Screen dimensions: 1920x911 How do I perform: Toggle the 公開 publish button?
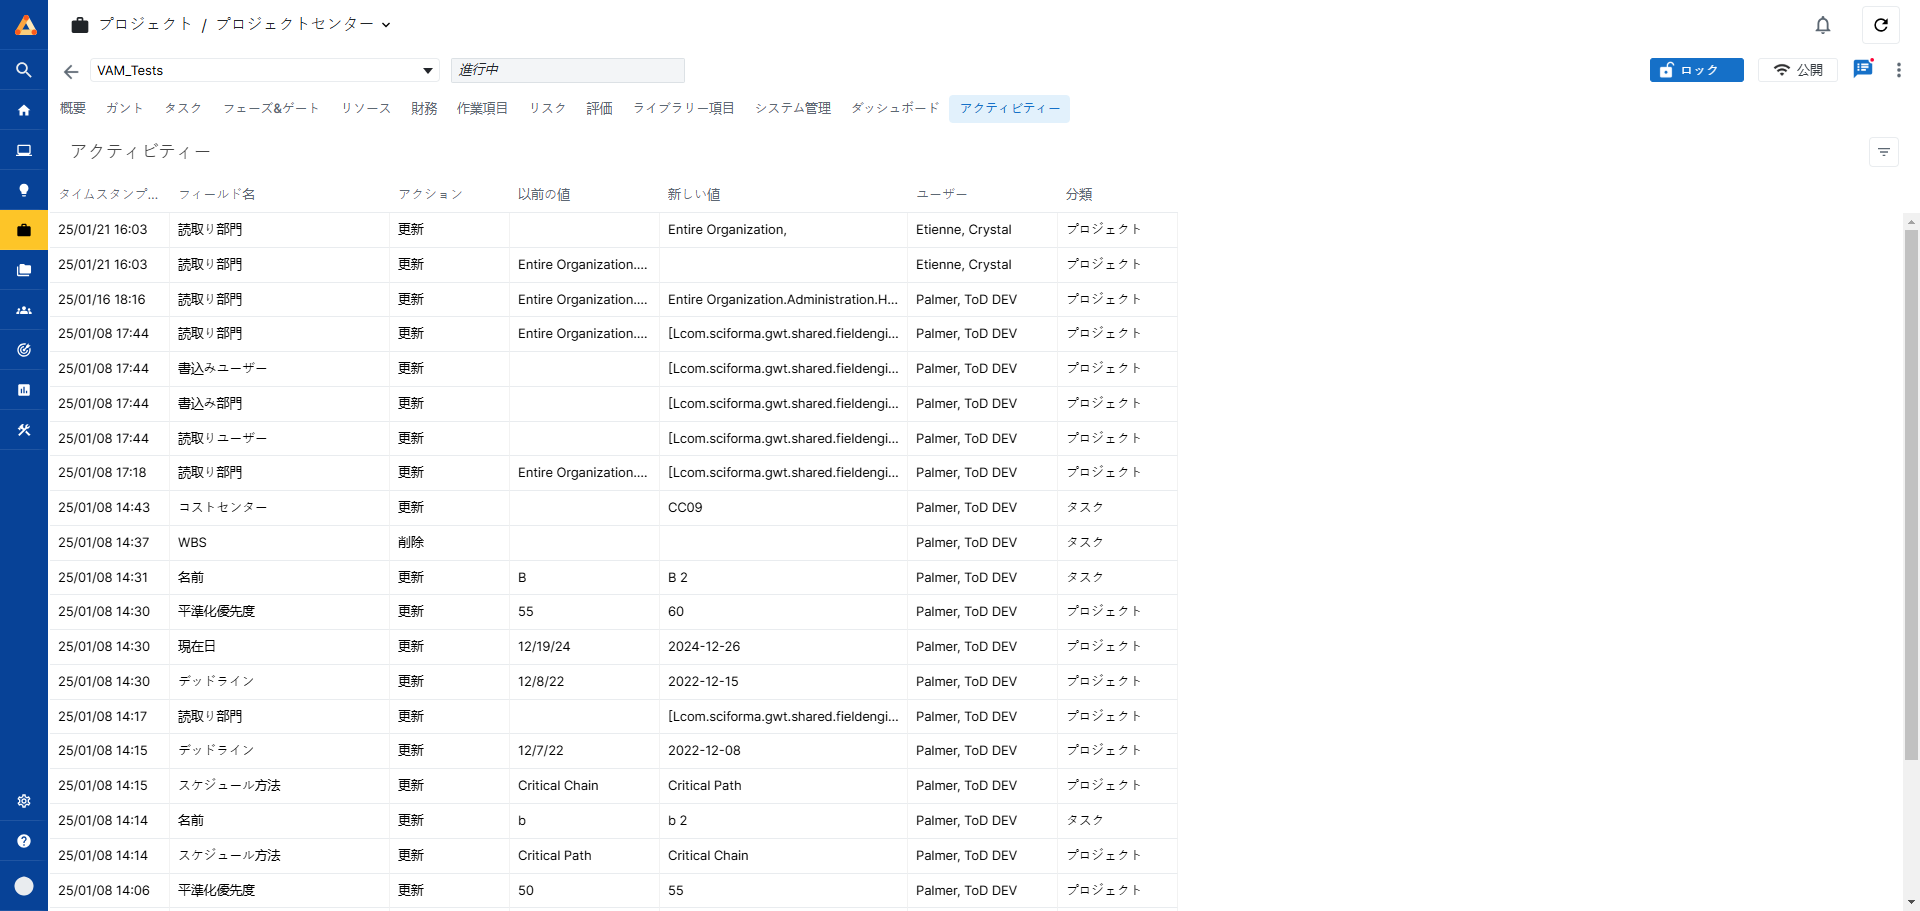click(1797, 70)
